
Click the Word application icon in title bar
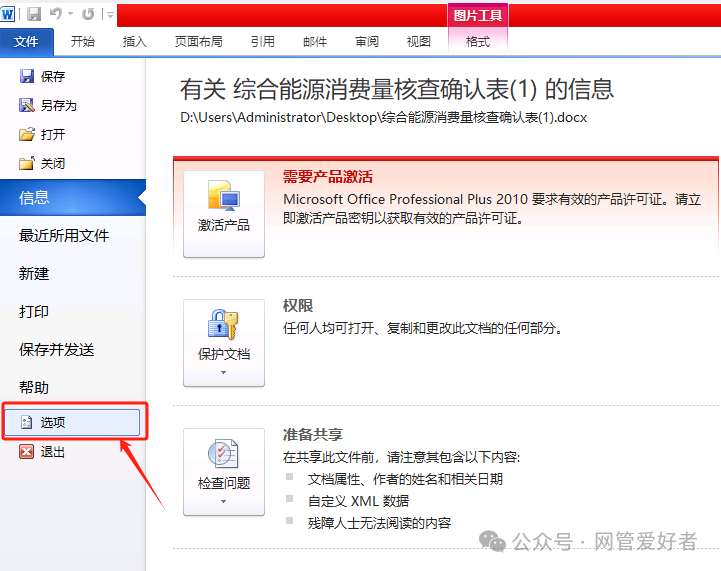click(x=7, y=14)
